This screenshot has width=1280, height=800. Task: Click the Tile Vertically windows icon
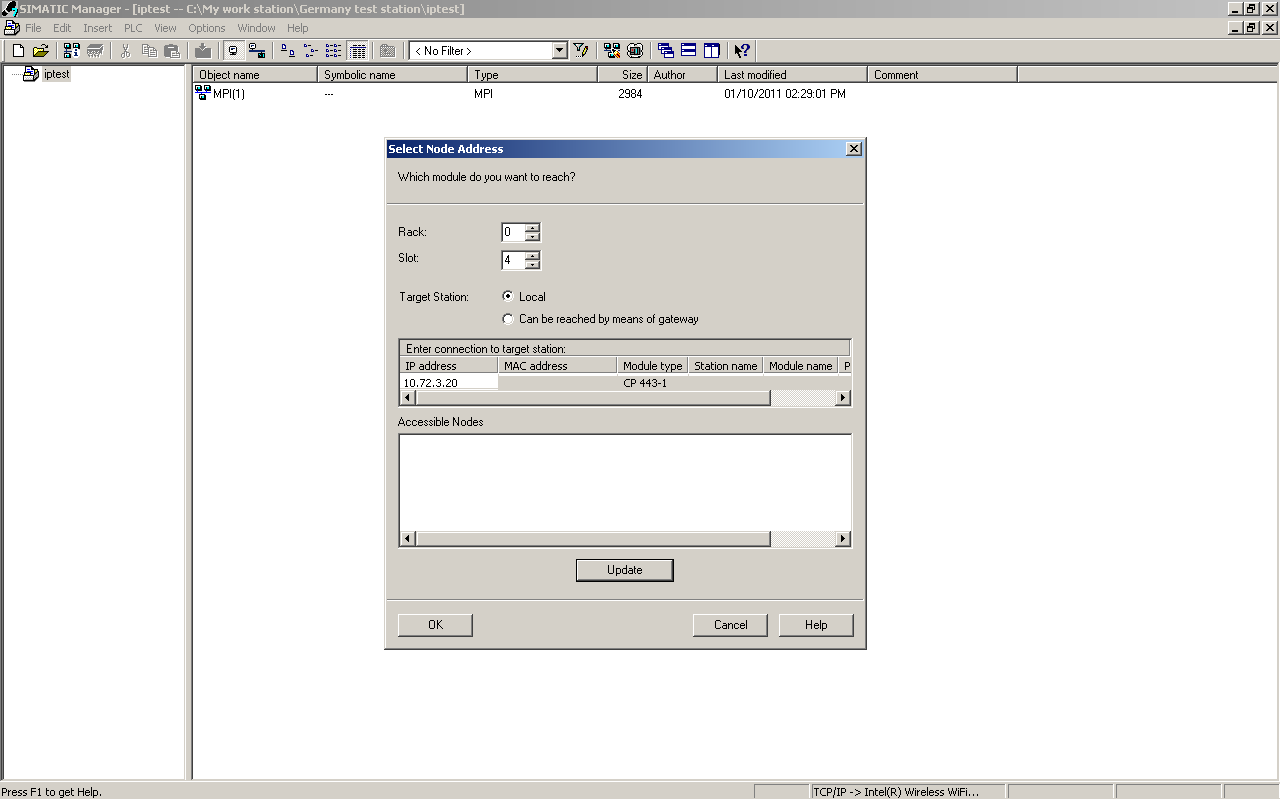click(712, 51)
